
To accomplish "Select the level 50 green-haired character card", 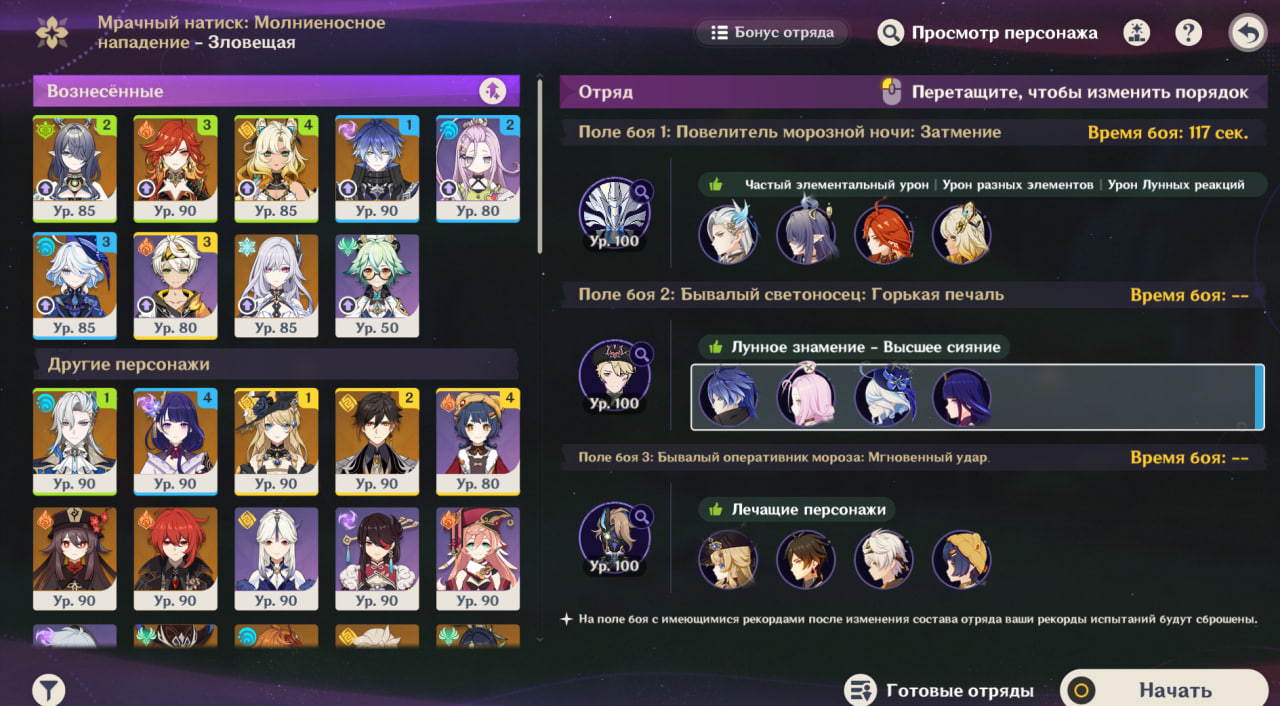I will tap(377, 285).
